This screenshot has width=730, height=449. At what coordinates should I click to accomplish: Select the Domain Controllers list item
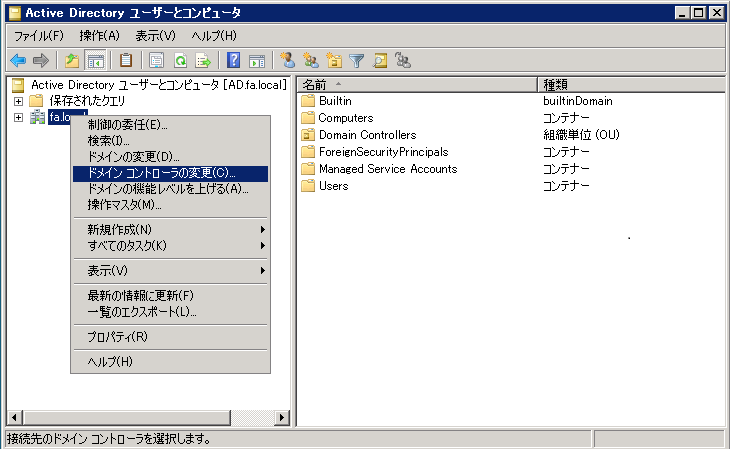(366, 135)
